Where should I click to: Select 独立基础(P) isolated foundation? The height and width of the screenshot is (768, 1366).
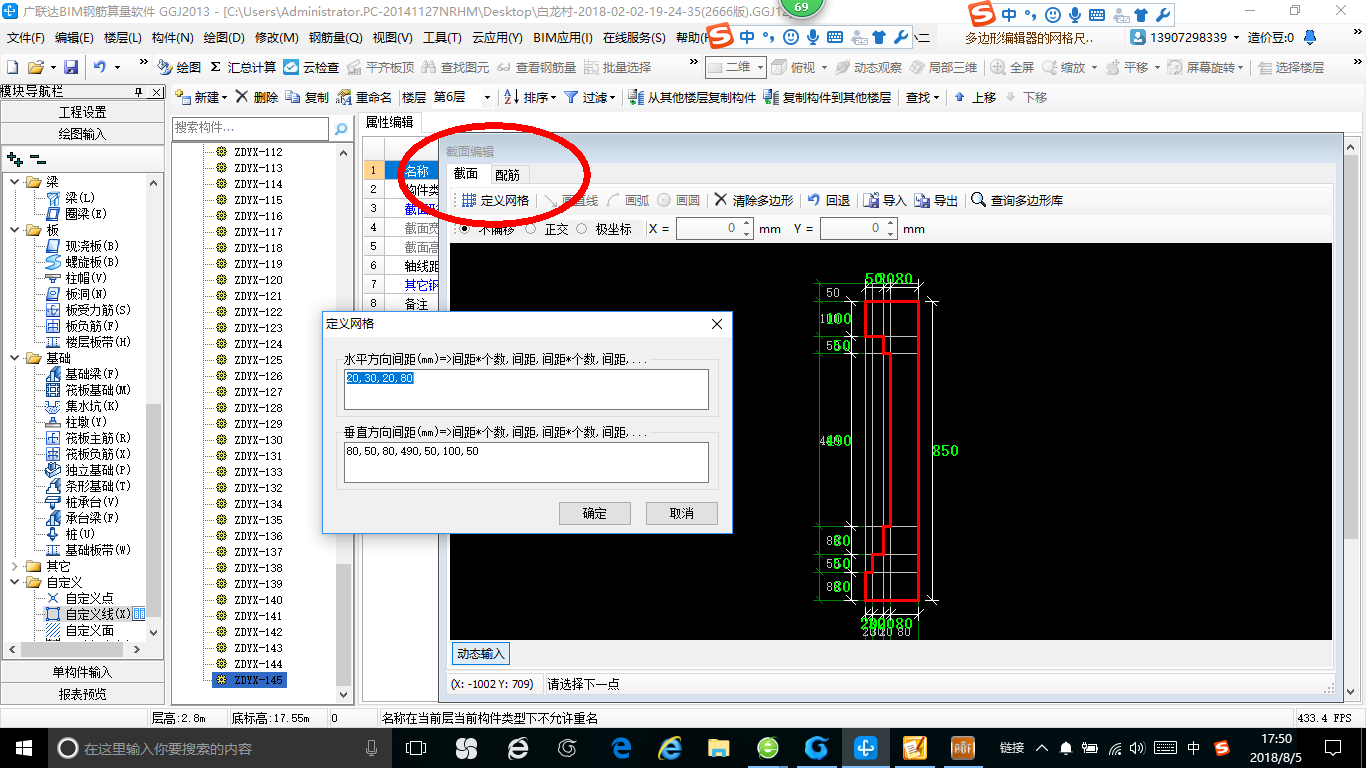88,470
